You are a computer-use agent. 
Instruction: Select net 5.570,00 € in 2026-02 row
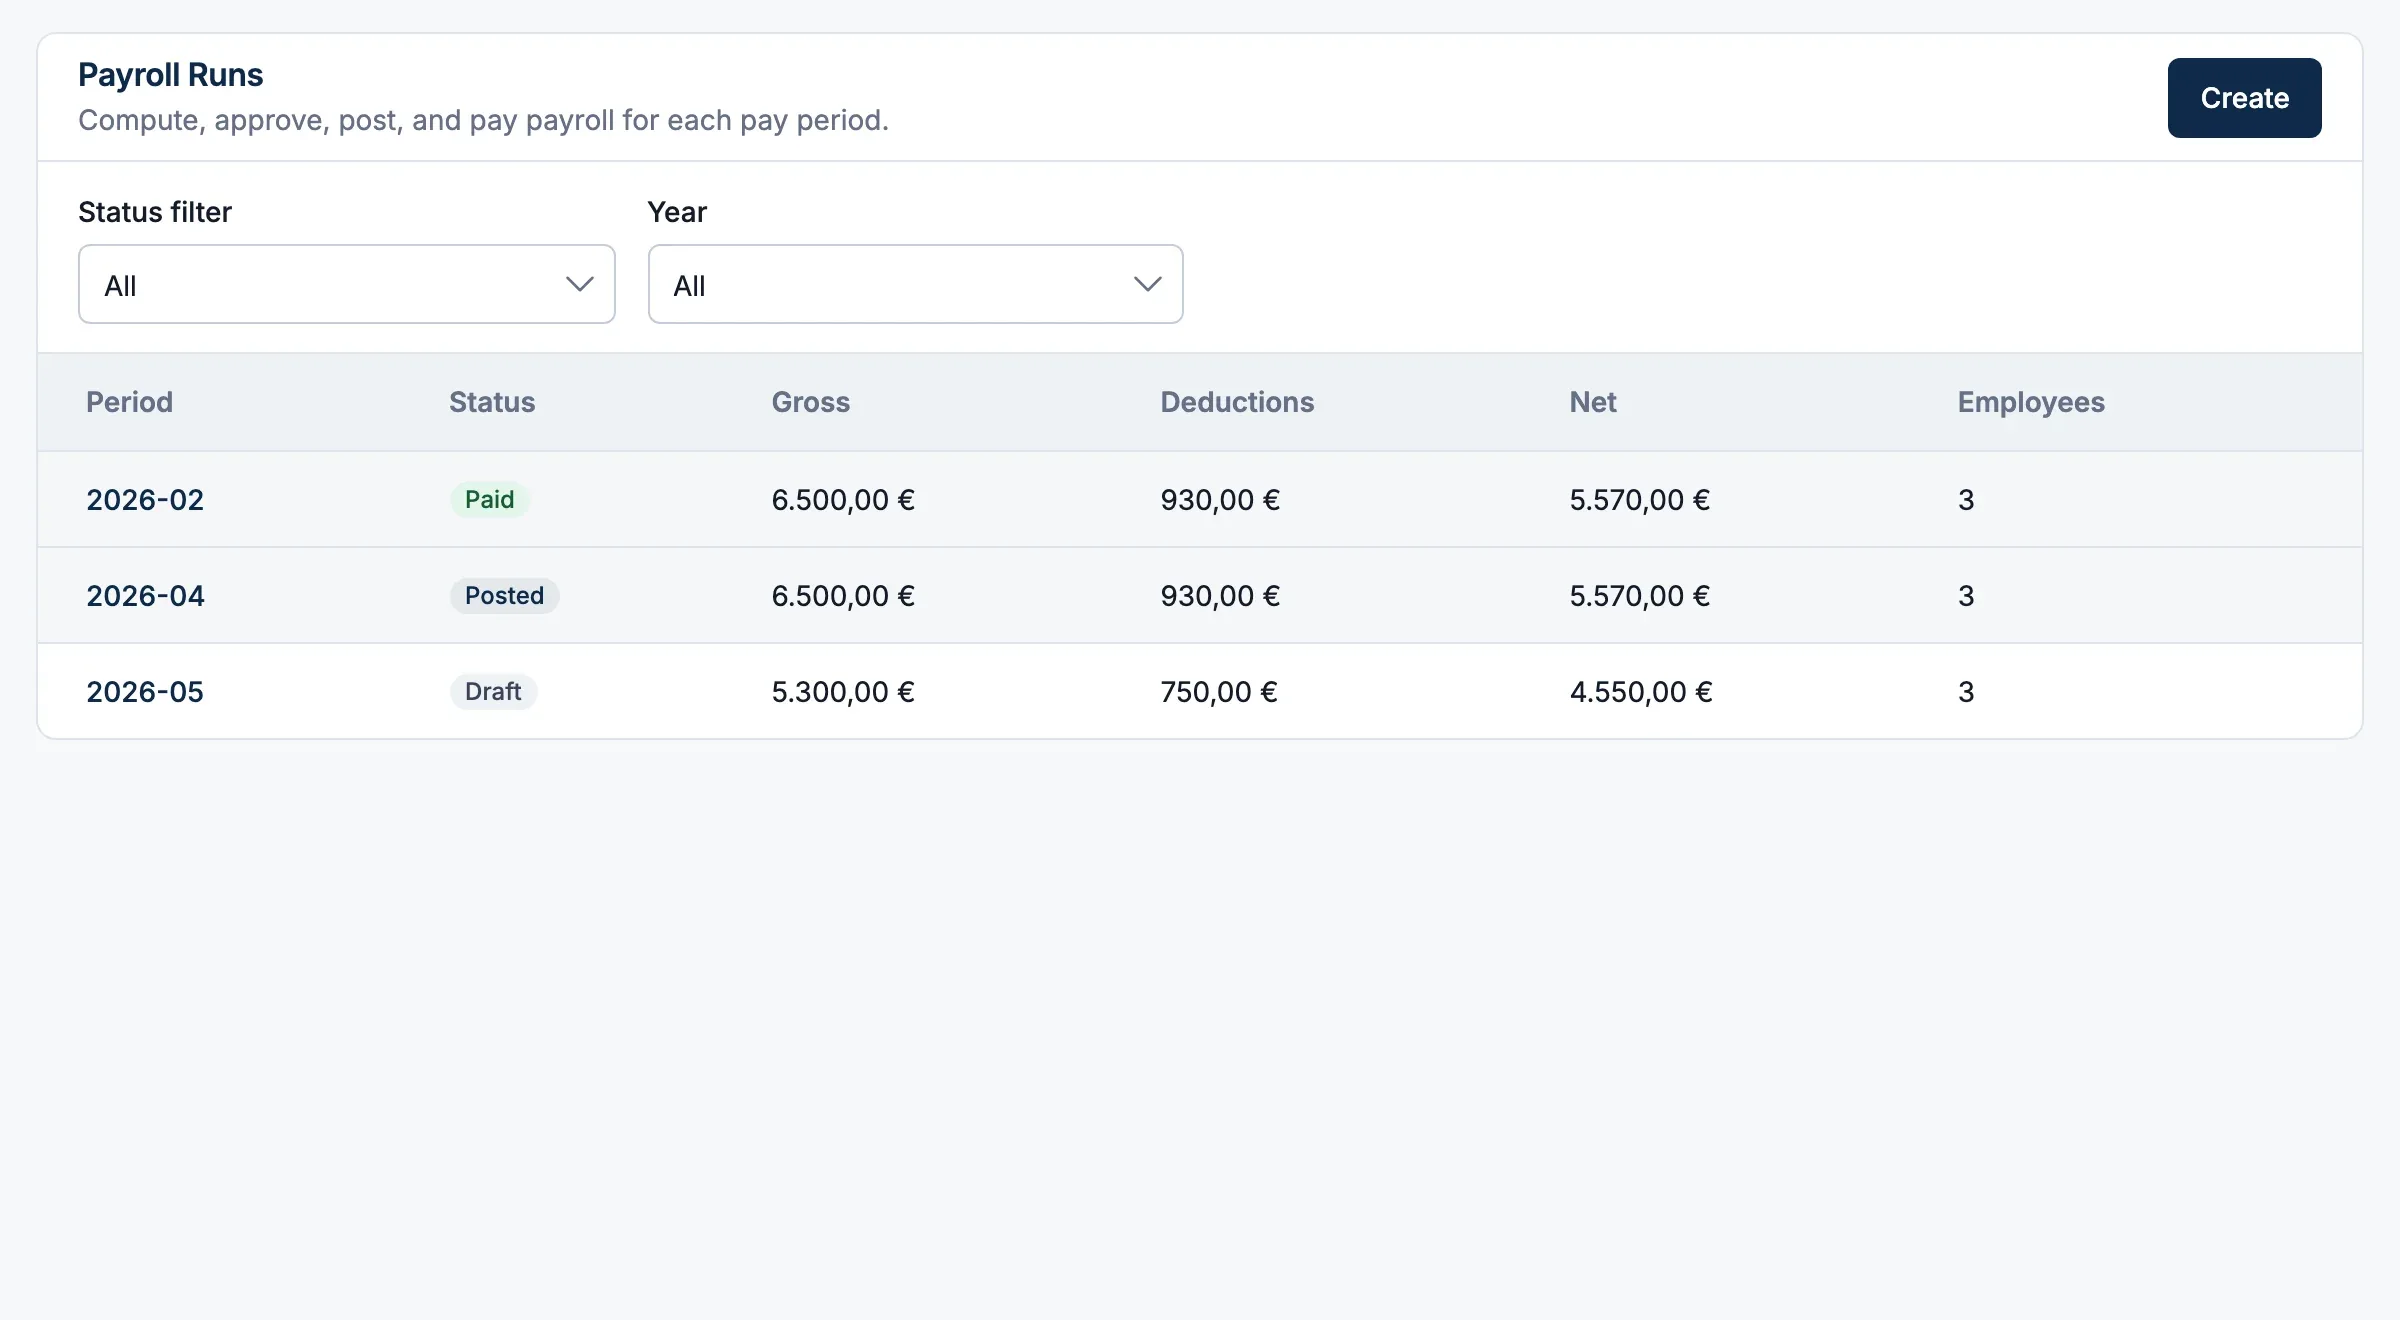(1640, 499)
